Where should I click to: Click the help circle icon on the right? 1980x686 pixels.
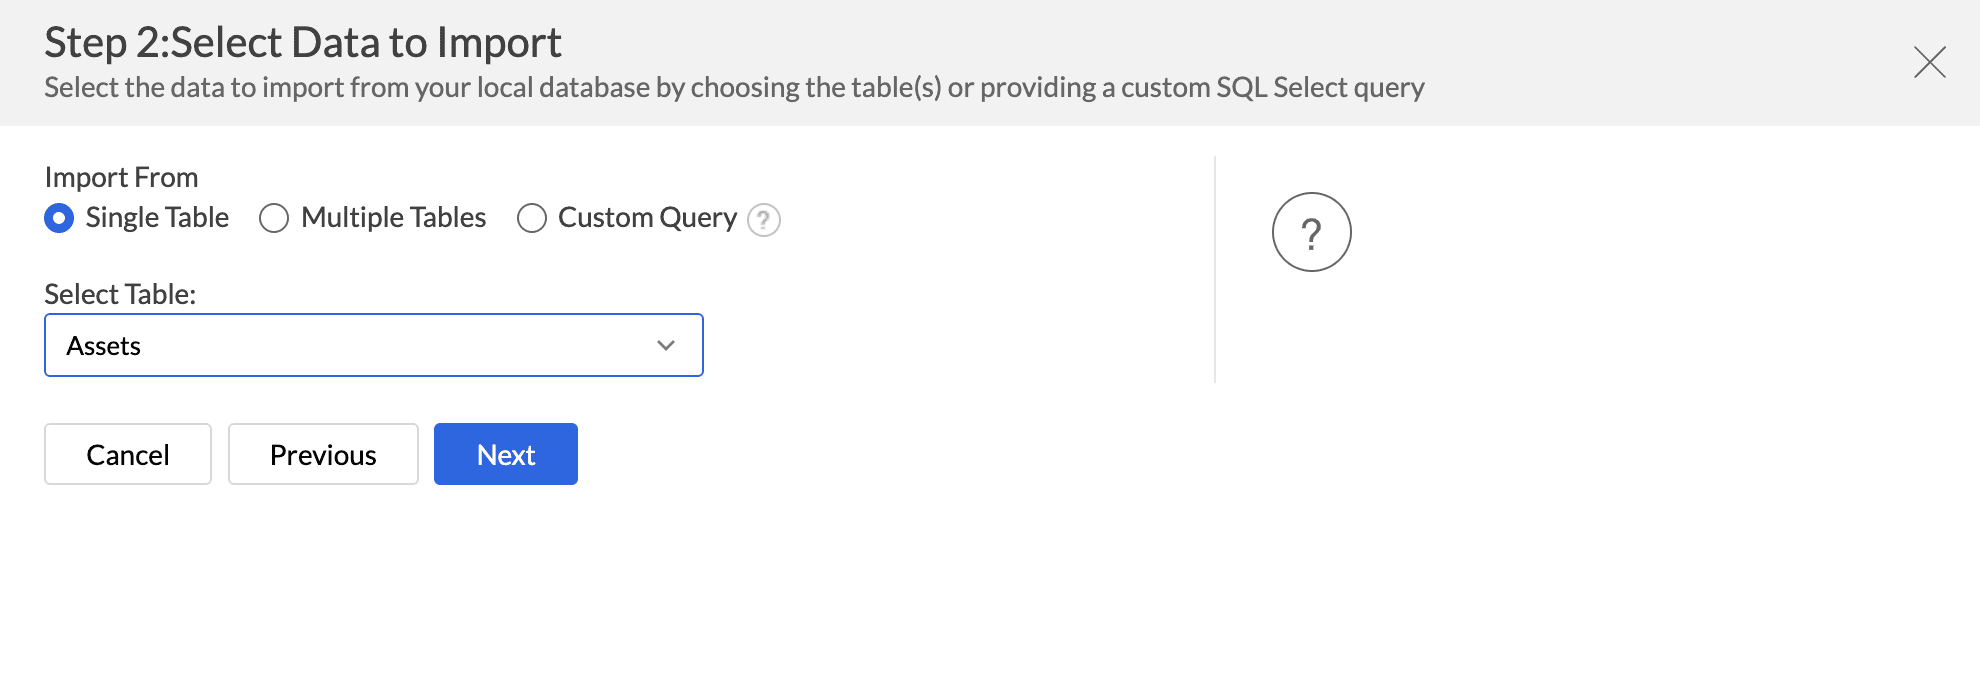pyautogui.click(x=1311, y=231)
